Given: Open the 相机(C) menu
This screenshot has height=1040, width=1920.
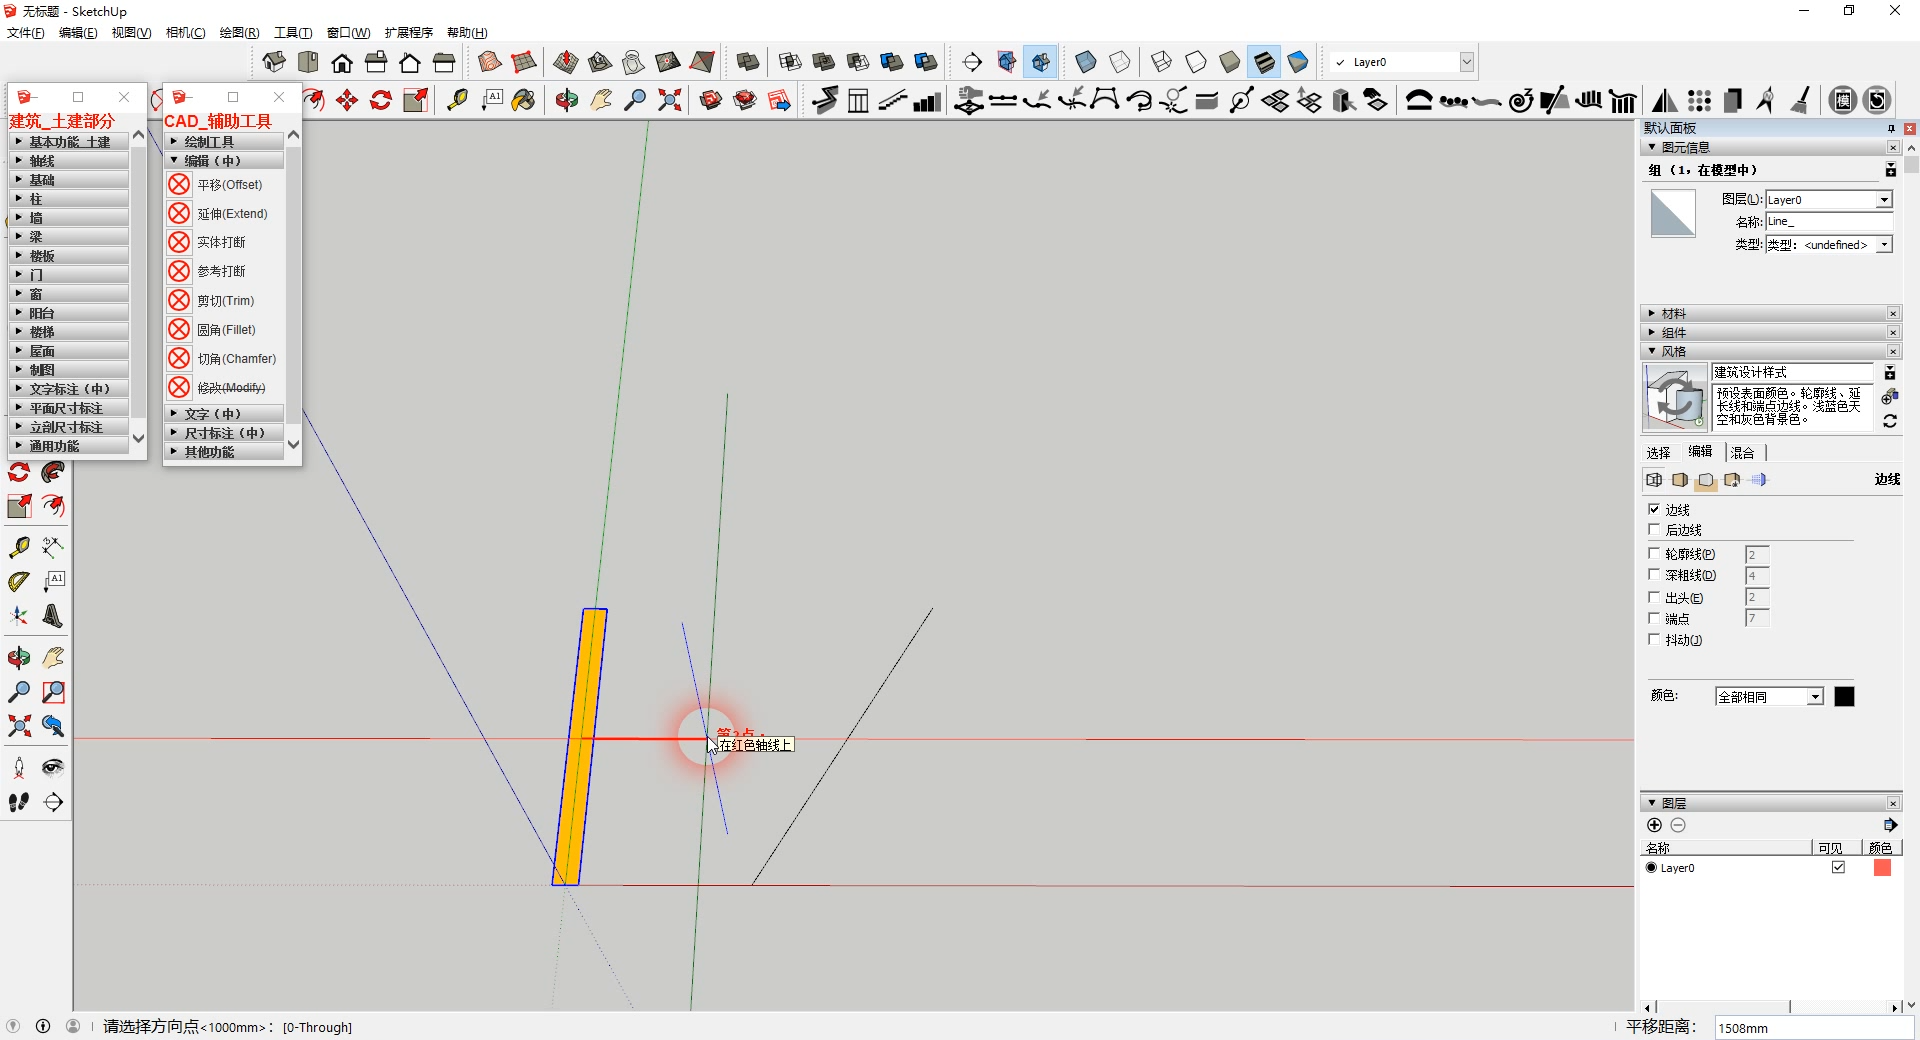Looking at the screenshot, I should (x=185, y=33).
